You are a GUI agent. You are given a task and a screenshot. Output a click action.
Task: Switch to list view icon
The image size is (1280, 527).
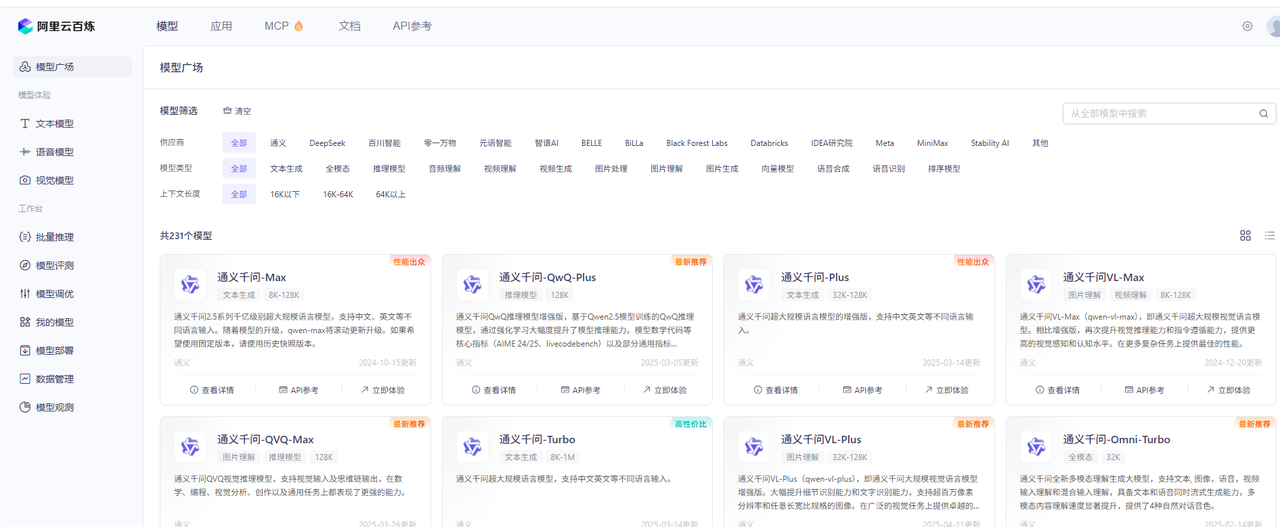tap(1270, 236)
